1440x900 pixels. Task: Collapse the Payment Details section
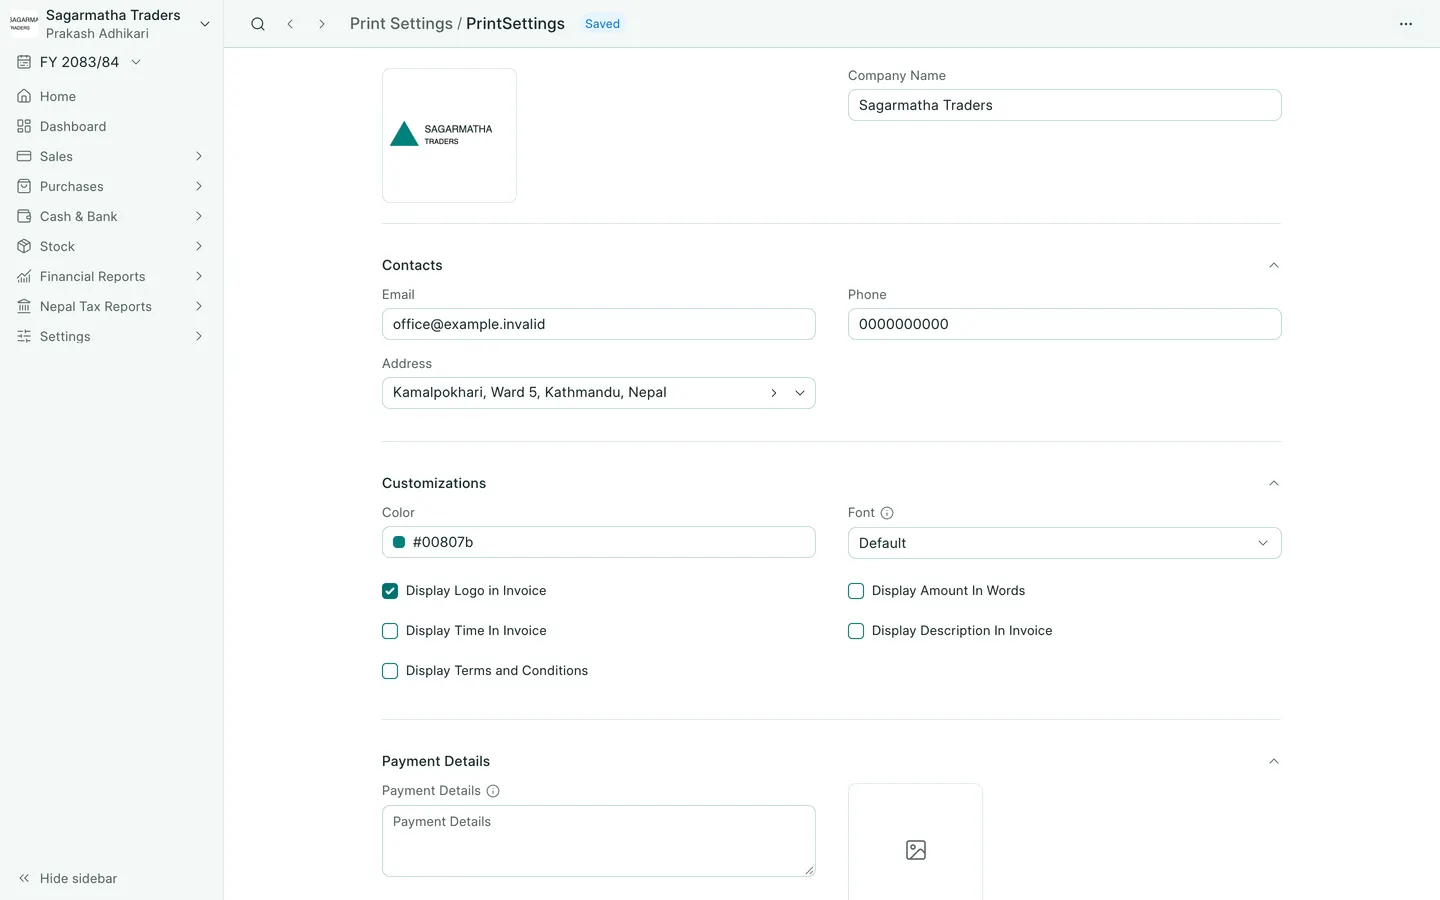point(1274,761)
